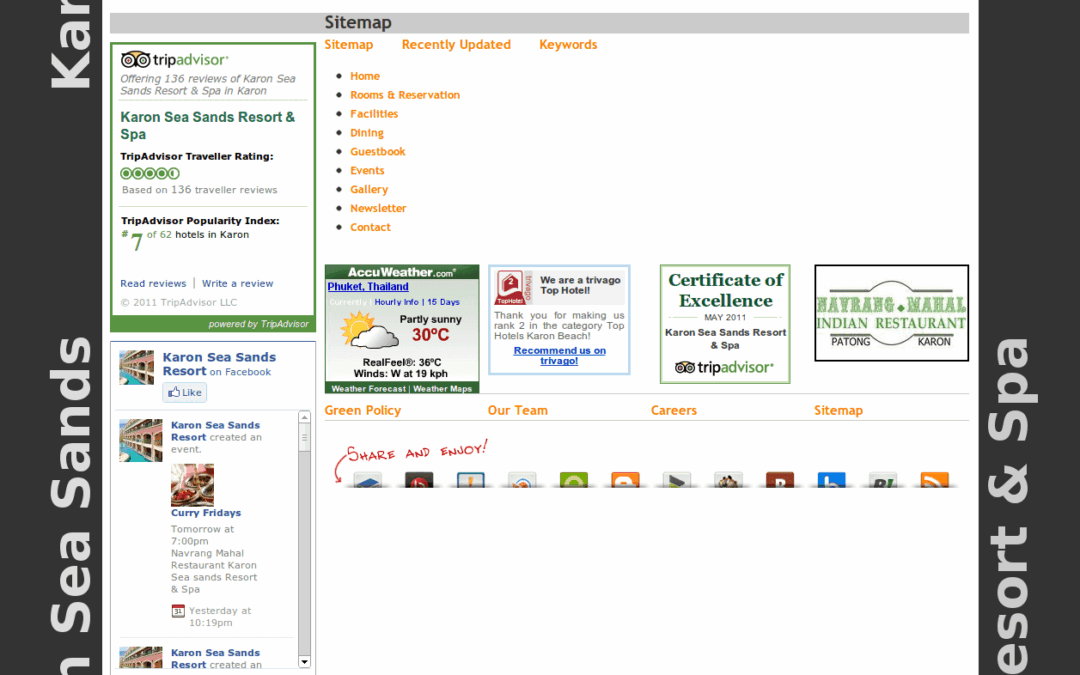
Task: Open the Dining link
Action: point(367,133)
